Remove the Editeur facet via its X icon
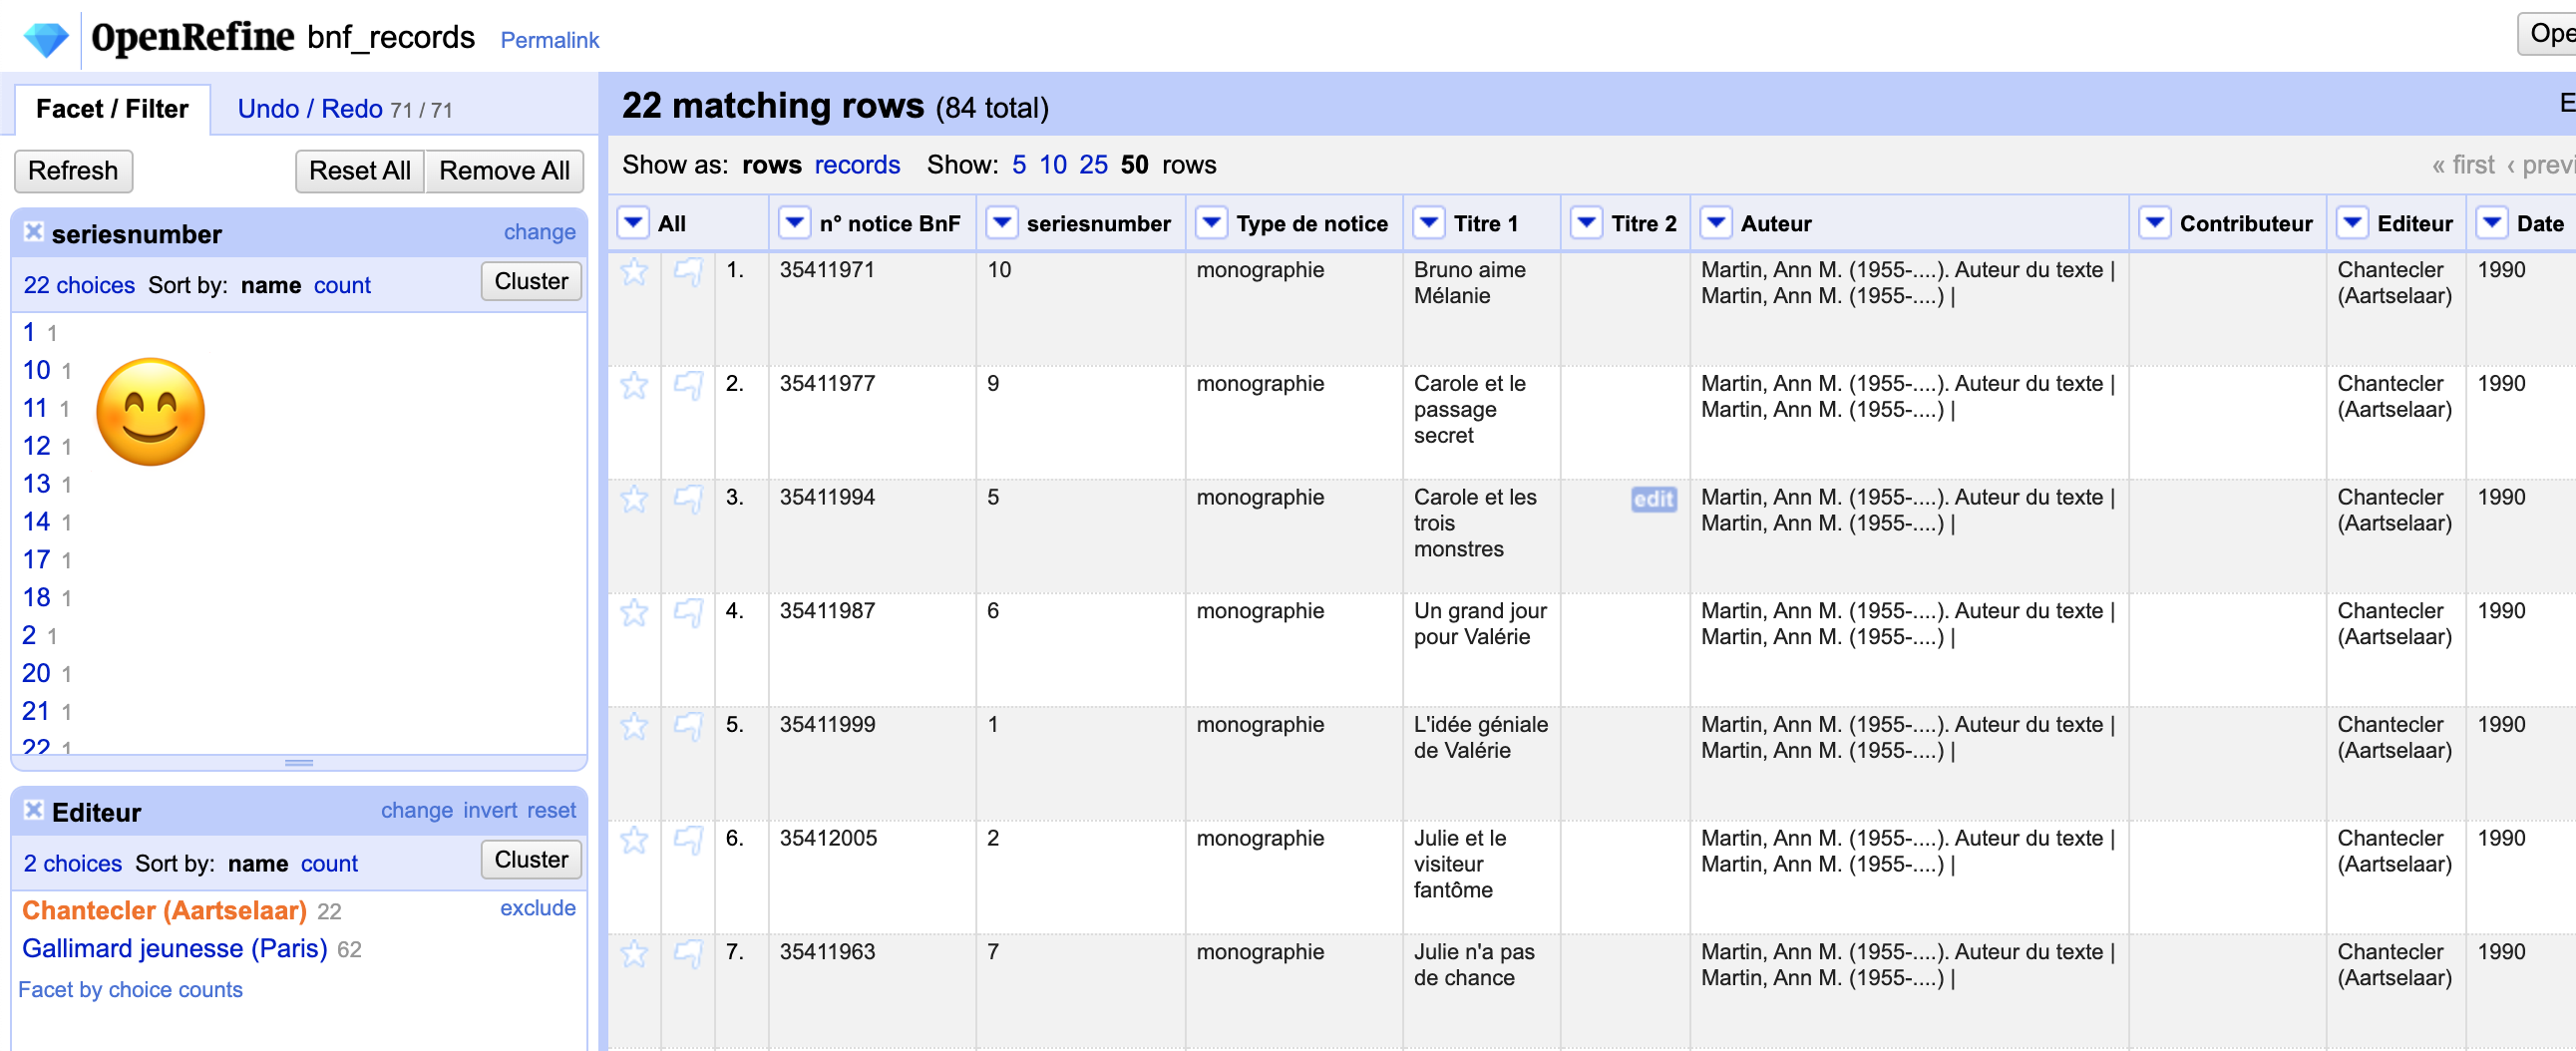The image size is (2576, 1051). tap(33, 809)
